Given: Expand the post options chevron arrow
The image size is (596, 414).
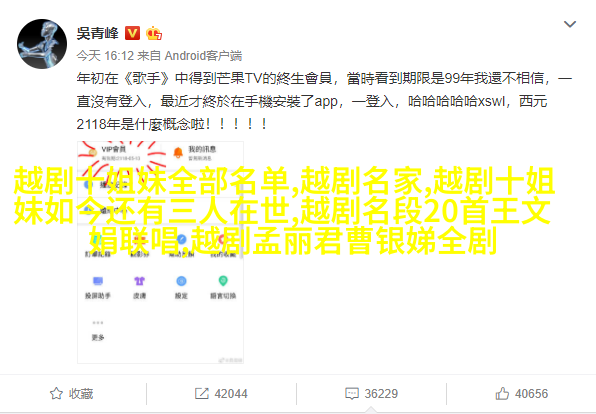Looking at the screenshot, I should point(569,24).
